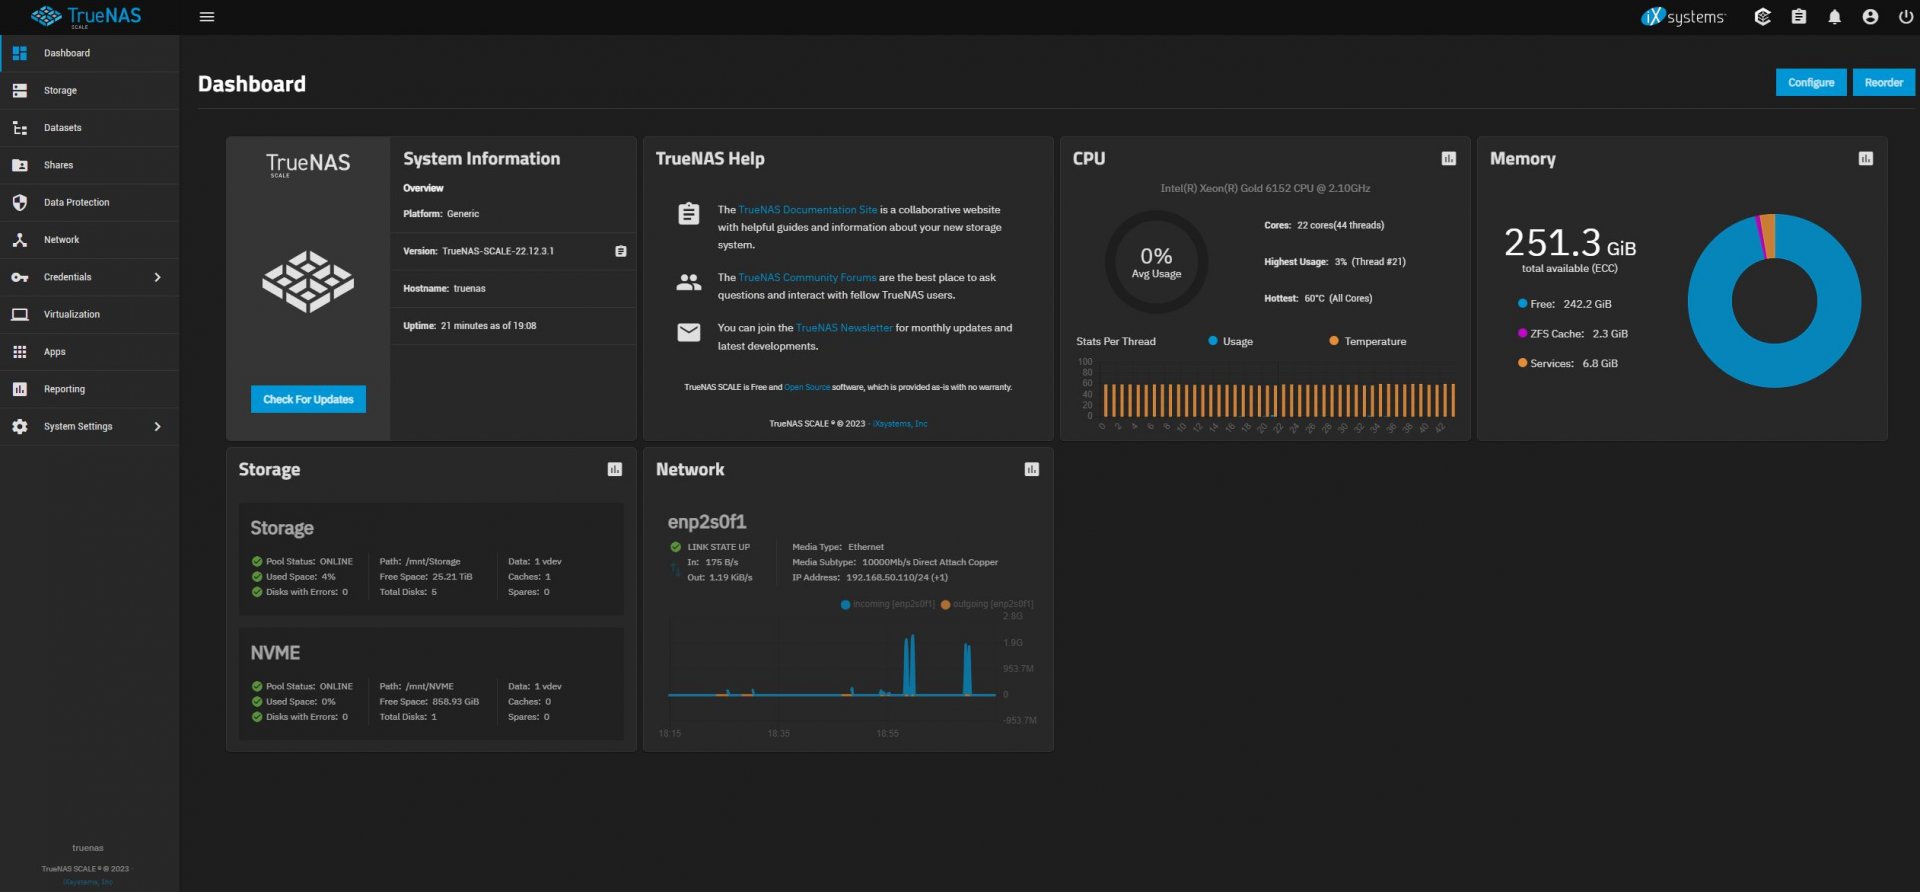Click the TrueCommand status icon

click(1762, 17)
